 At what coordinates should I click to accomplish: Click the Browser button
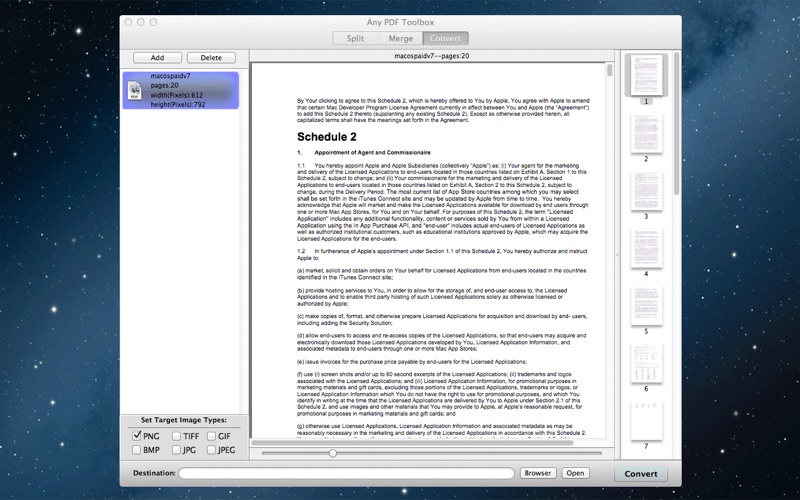(x=538, y=473)
